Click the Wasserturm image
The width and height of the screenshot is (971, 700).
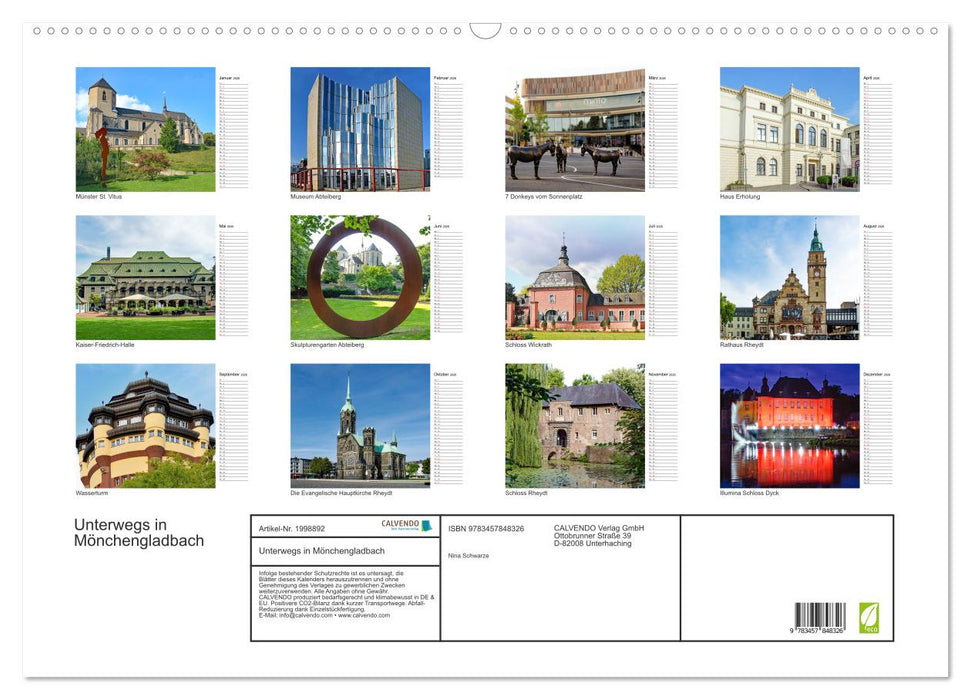147,425
